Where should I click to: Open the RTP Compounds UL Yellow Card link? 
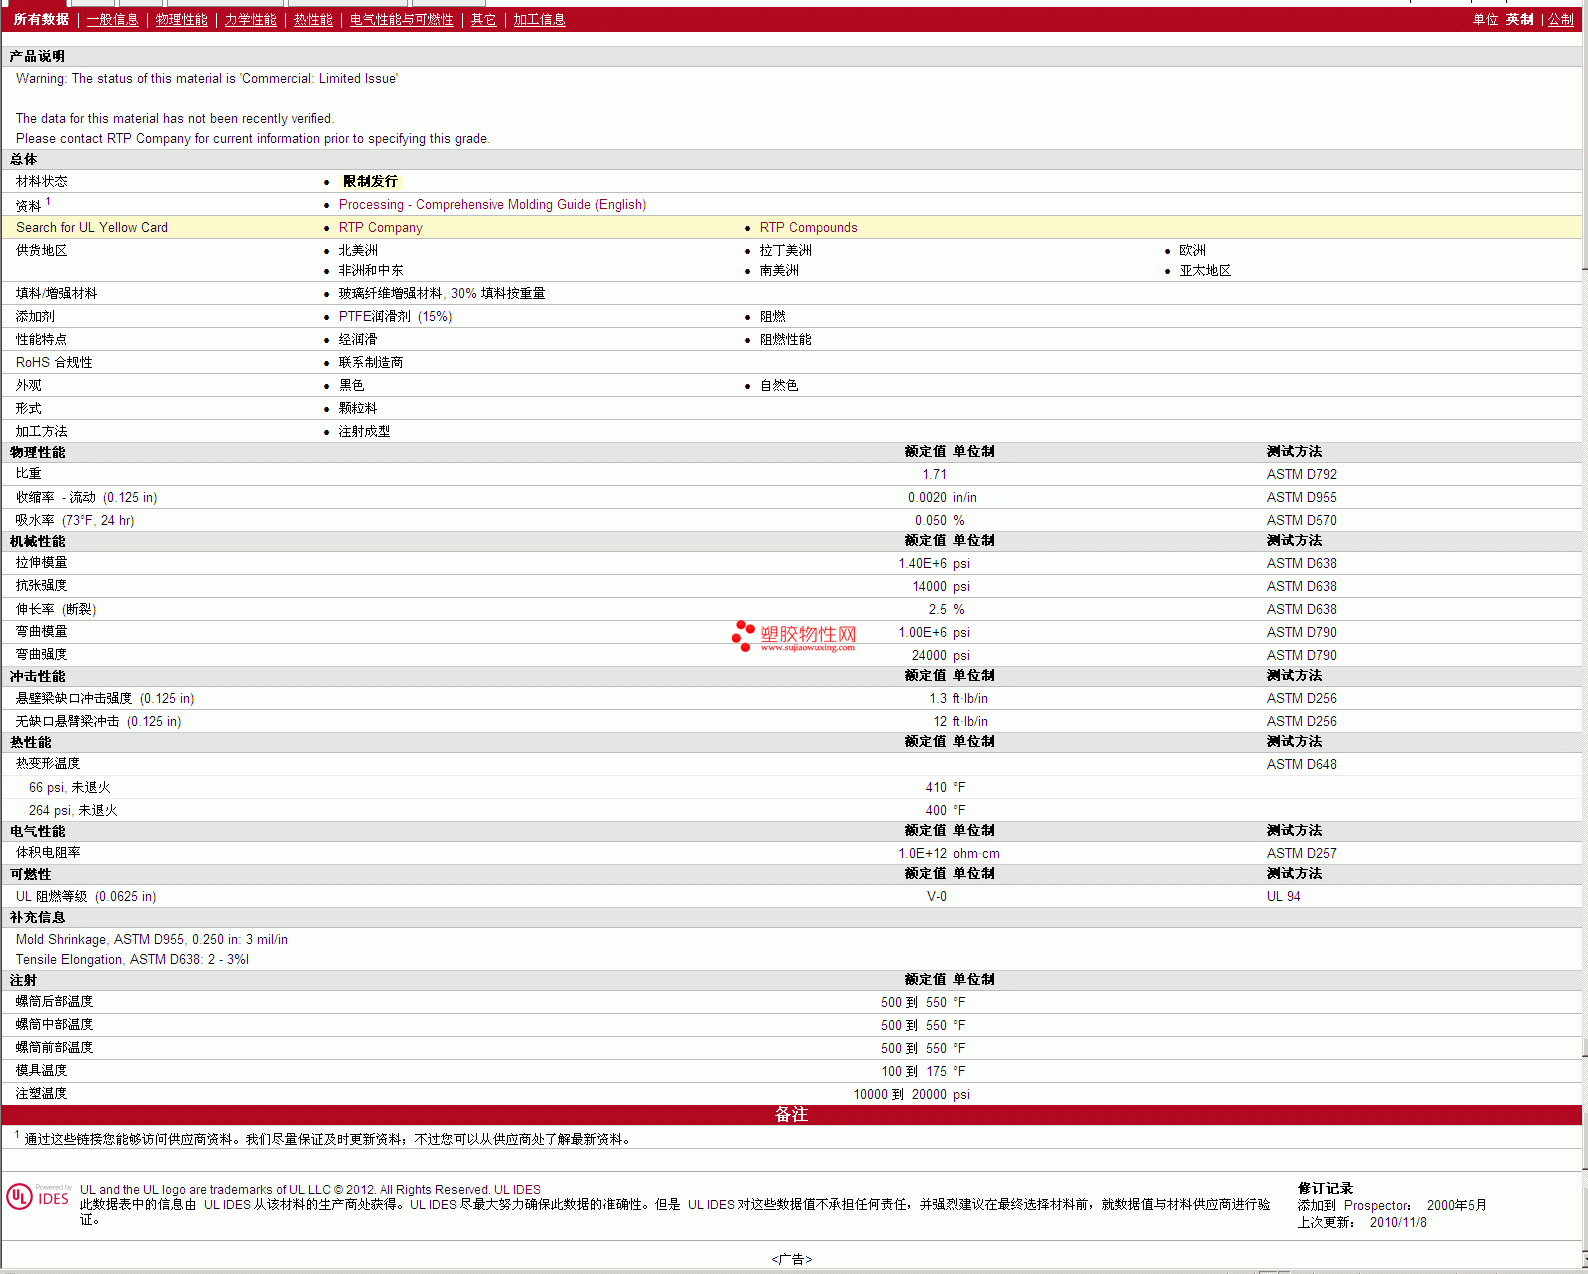pos(808,228)
